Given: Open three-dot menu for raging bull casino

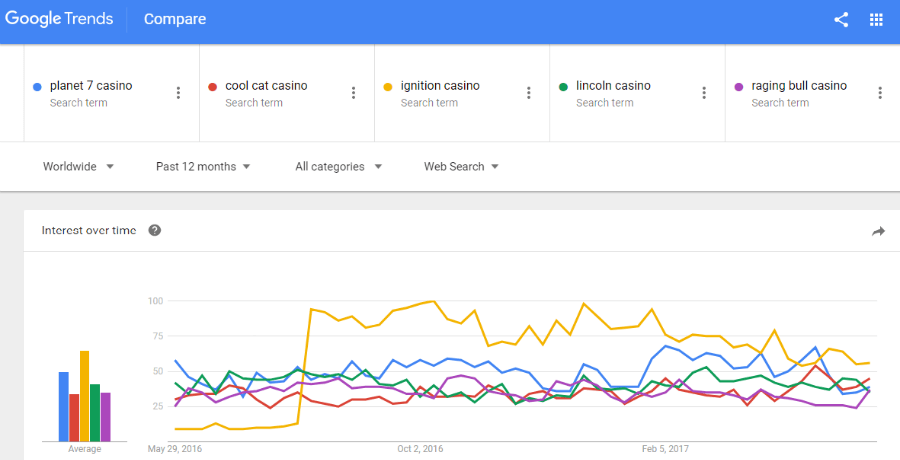Looking at the screenshot, I should point(880,93).
